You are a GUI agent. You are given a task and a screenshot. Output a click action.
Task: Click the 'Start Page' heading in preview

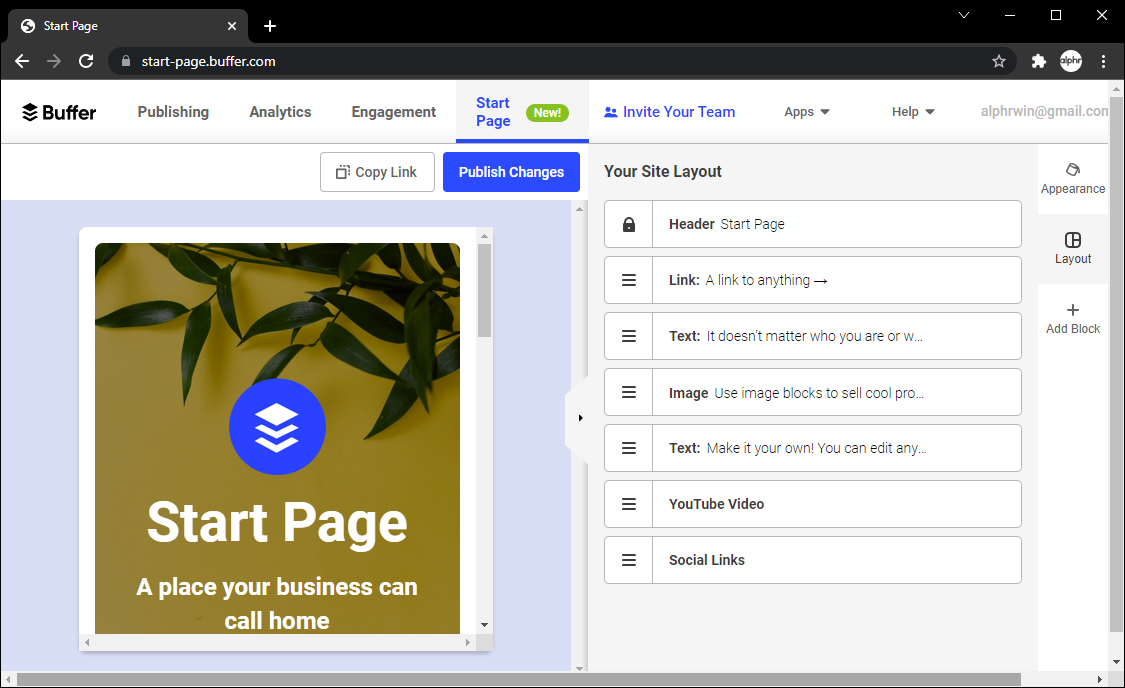[277, 522]
